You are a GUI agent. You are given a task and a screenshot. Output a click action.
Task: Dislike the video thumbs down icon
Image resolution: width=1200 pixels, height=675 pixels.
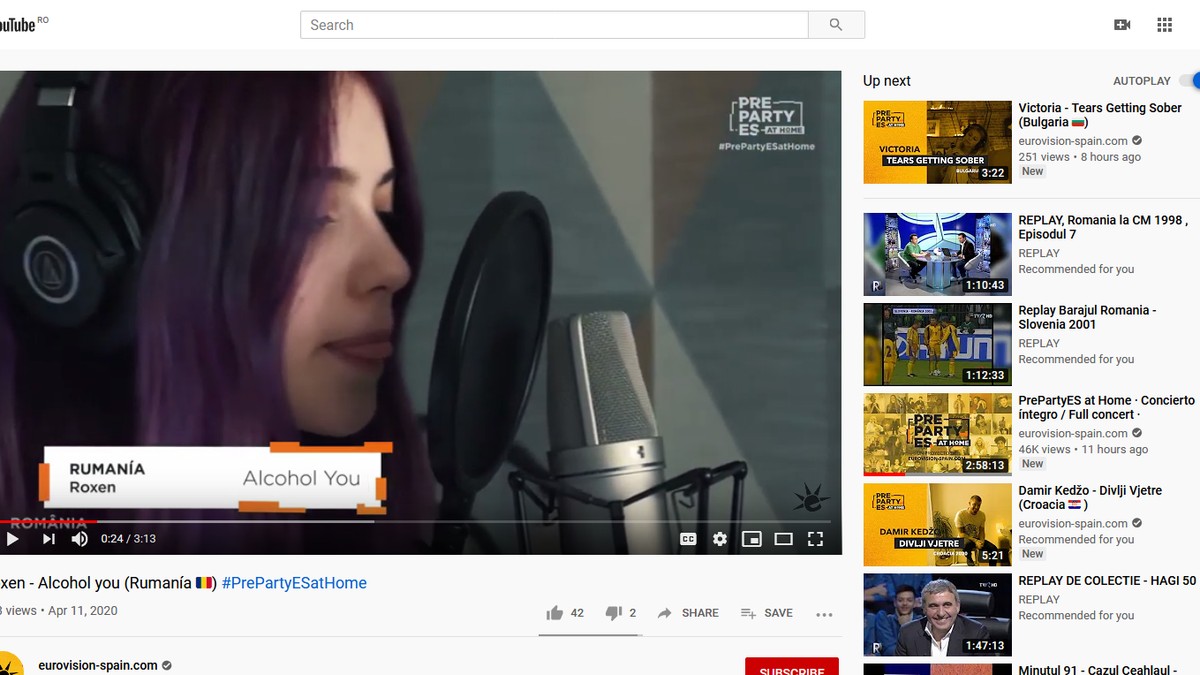click(x=614, y=613)
